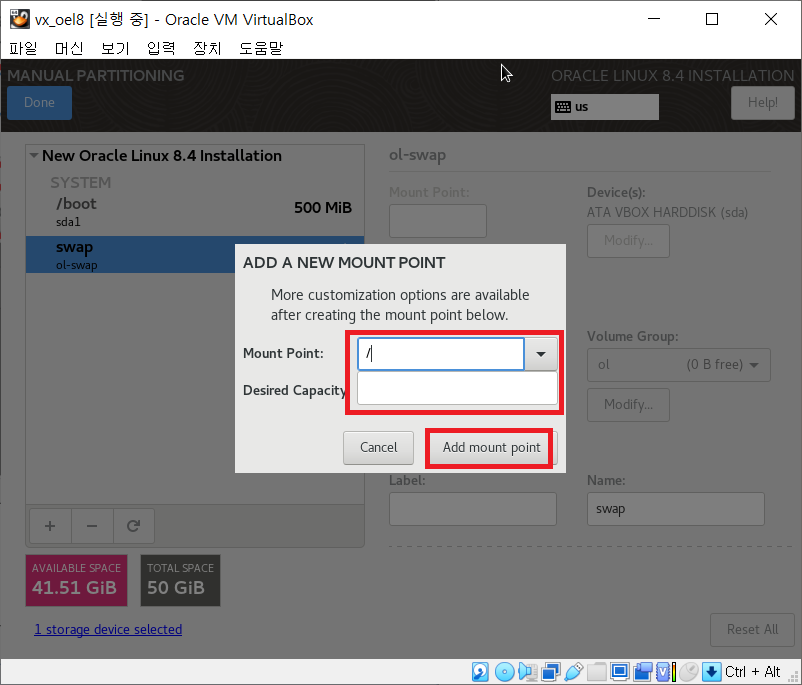Click the virtualization CPU chip icon
This screenshot has width=802, height=685.
tap(663, 671)
